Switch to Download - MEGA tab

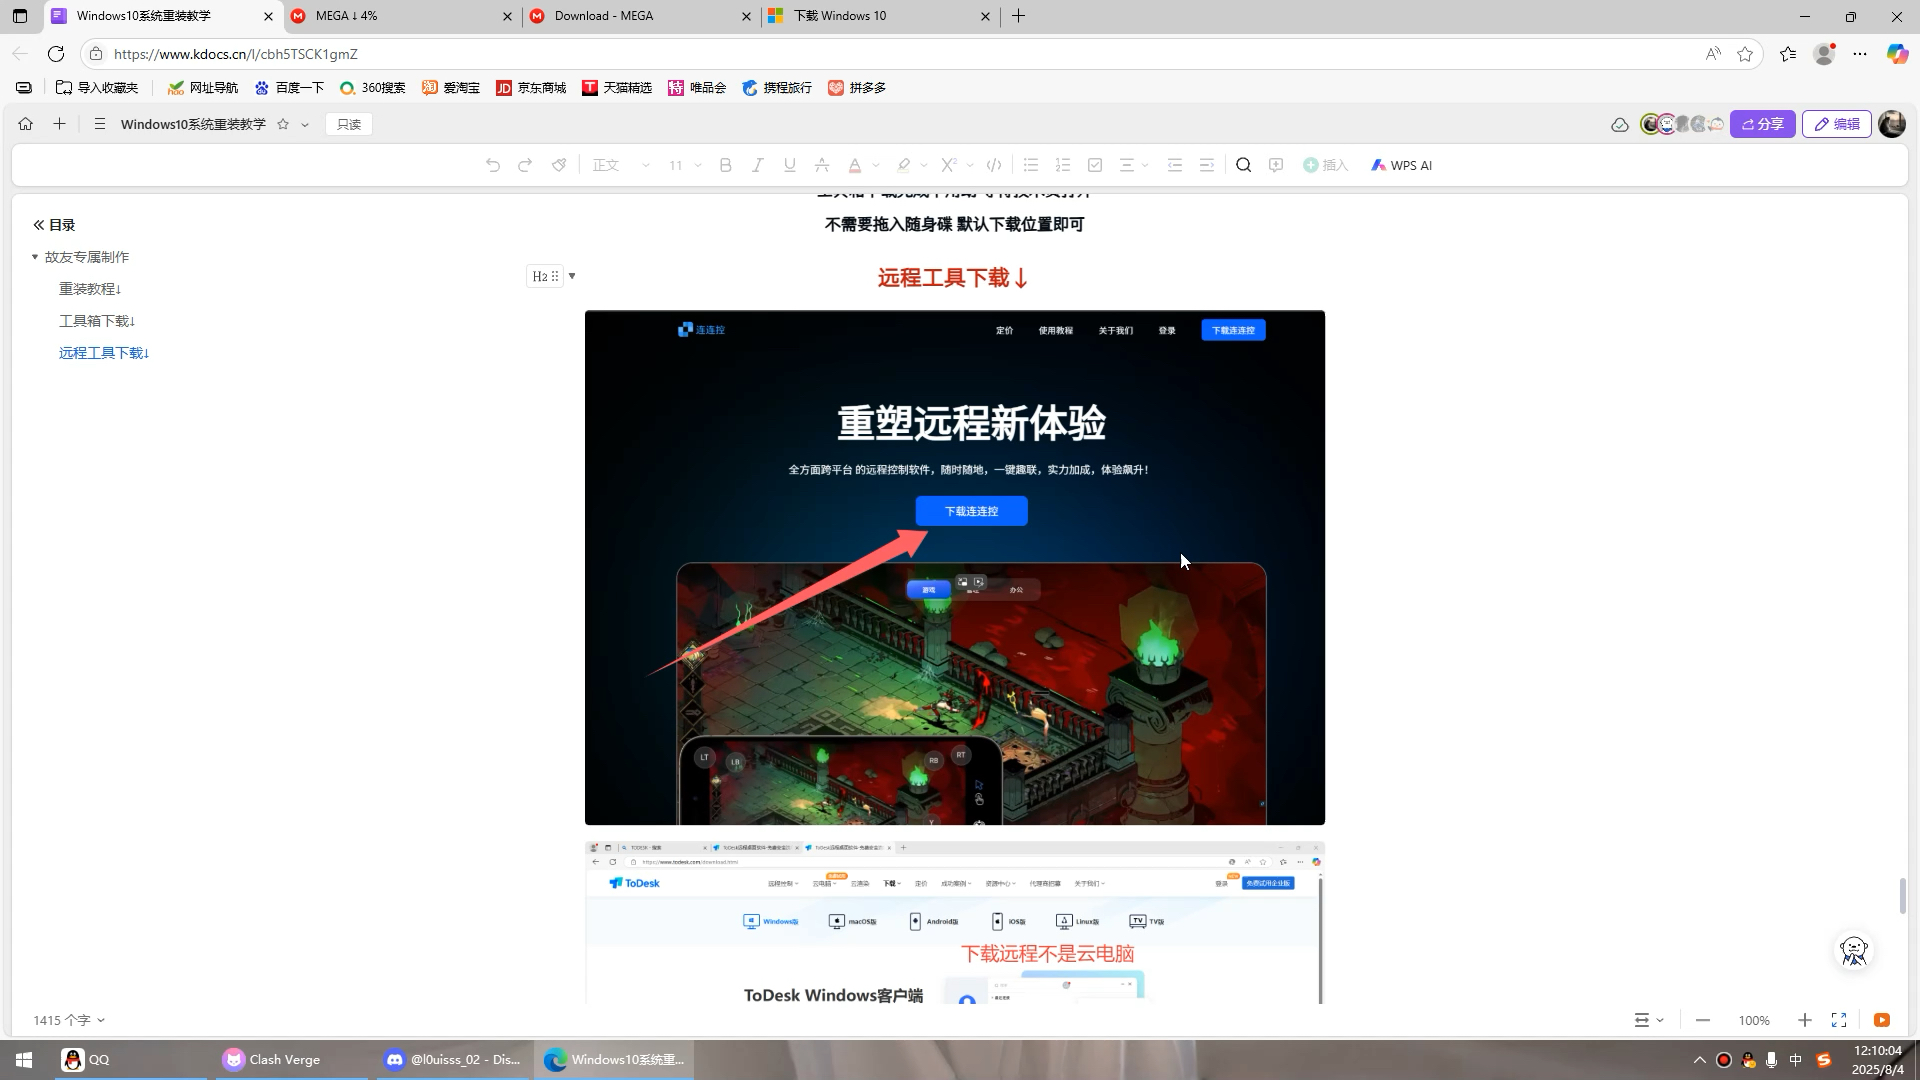tap(641, 16)
